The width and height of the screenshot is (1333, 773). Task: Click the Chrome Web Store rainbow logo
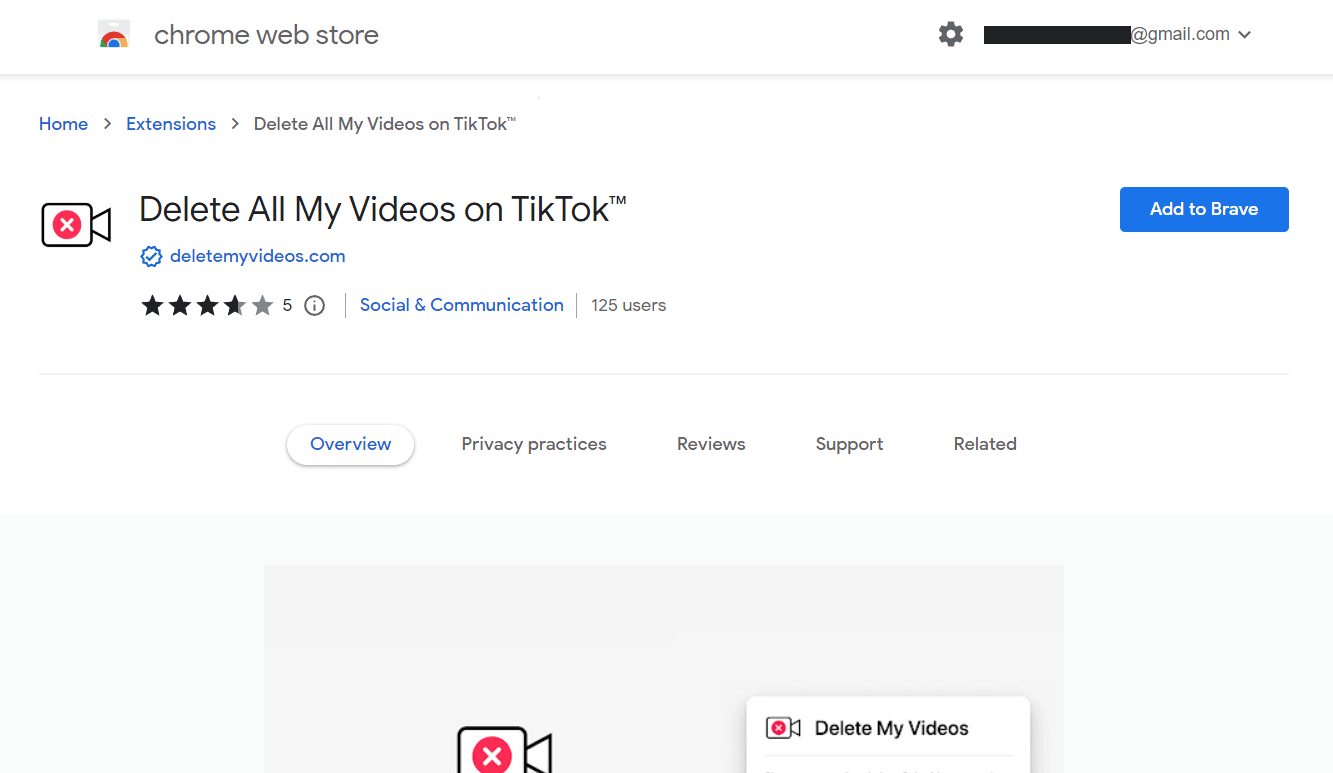point(114,35)
